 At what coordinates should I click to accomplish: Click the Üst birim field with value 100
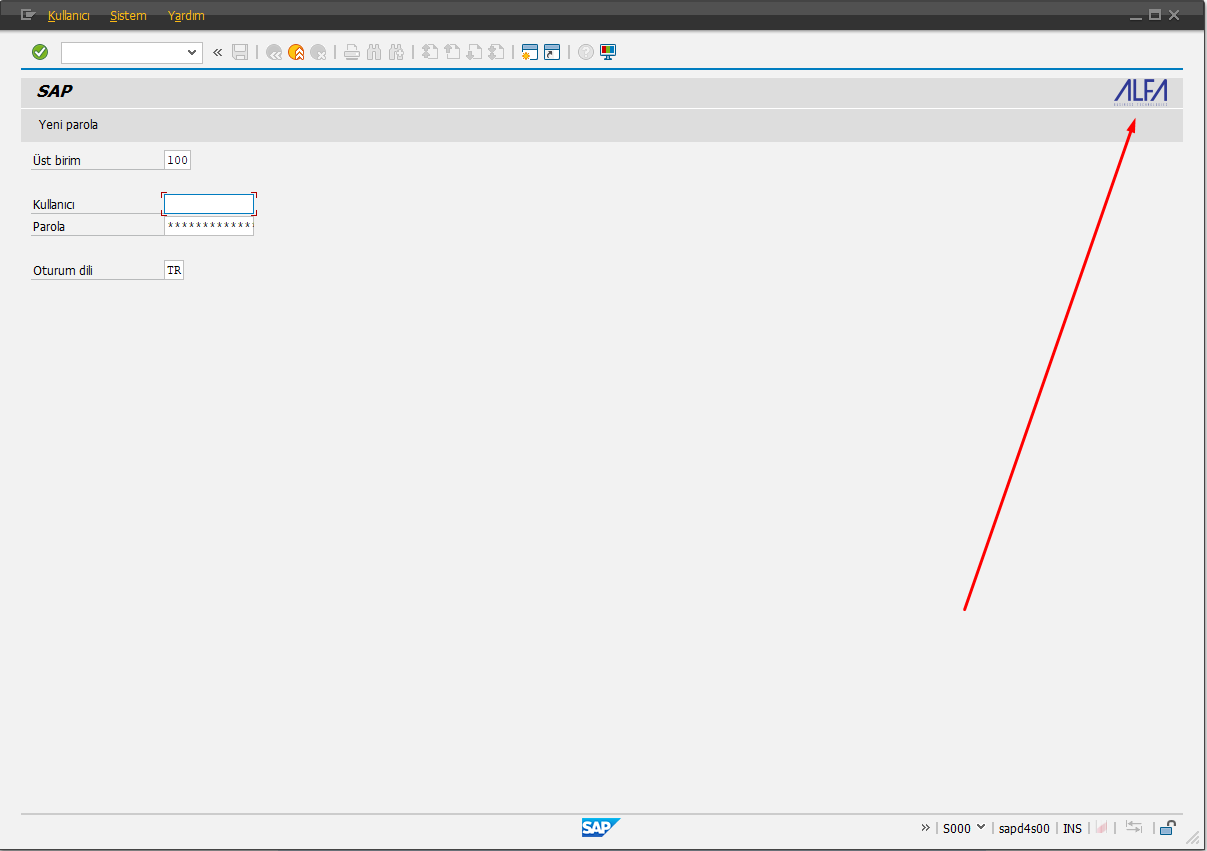click(x=177, y=160)
